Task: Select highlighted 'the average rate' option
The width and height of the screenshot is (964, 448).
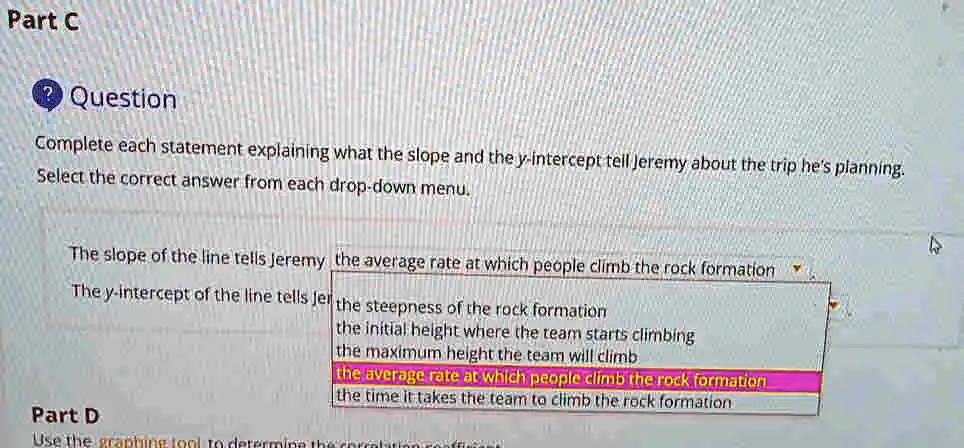Action: tap(577, 379)
